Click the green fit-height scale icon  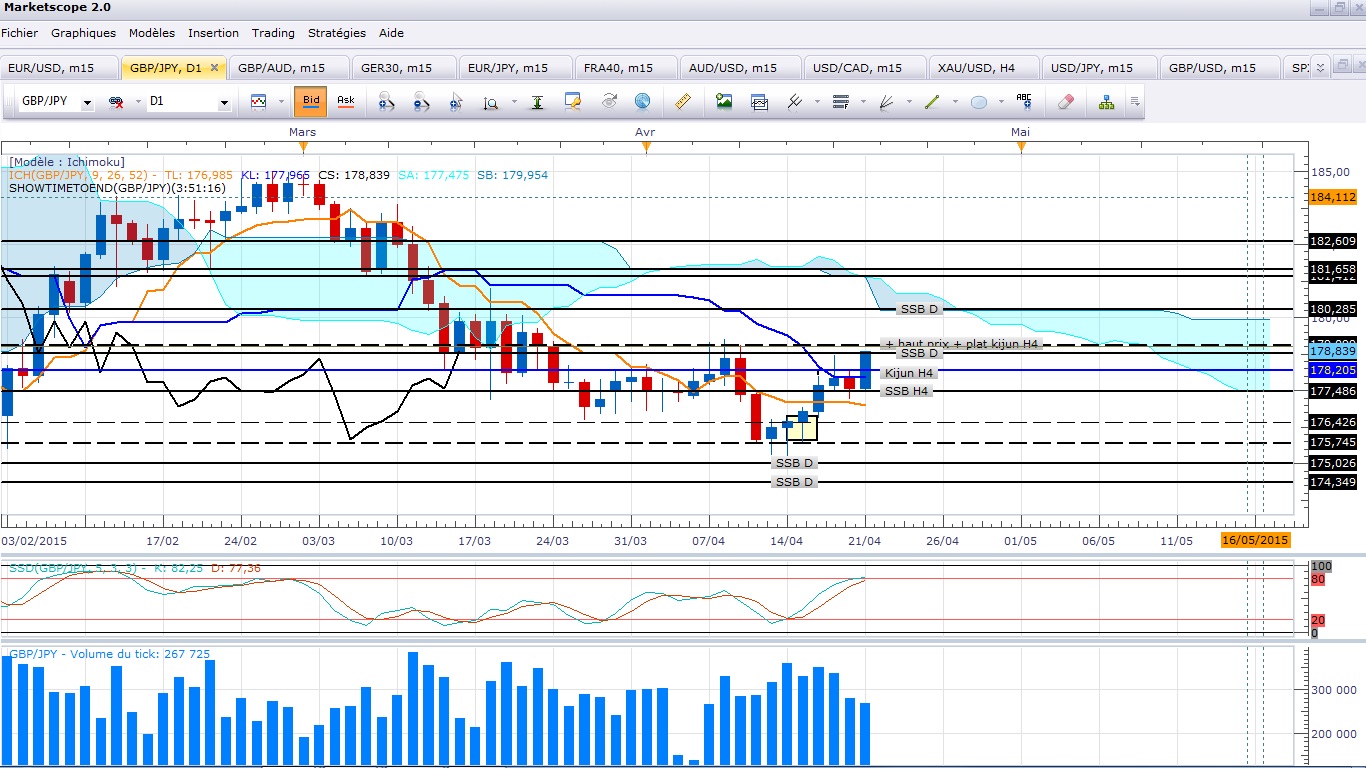tap(538, 102)
